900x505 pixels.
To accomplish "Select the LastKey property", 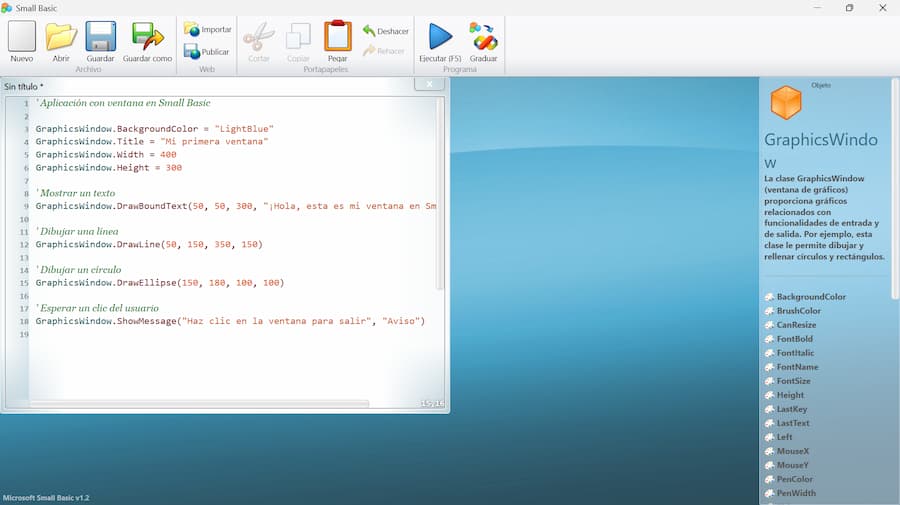I will coord(792,409).
